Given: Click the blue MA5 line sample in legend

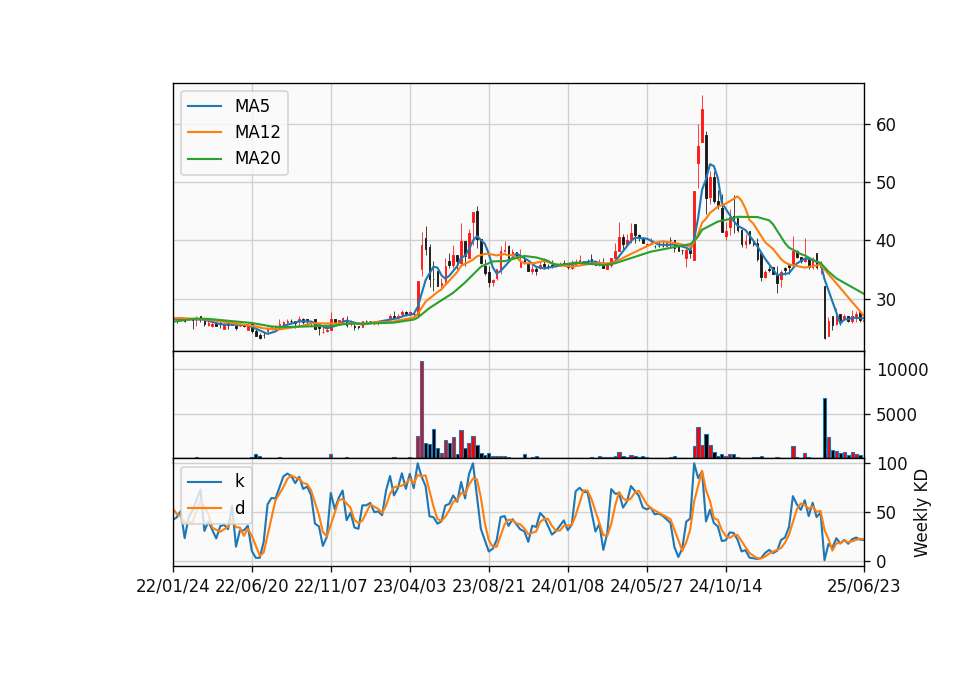Looking at the screenshot, I should [204, 107].
